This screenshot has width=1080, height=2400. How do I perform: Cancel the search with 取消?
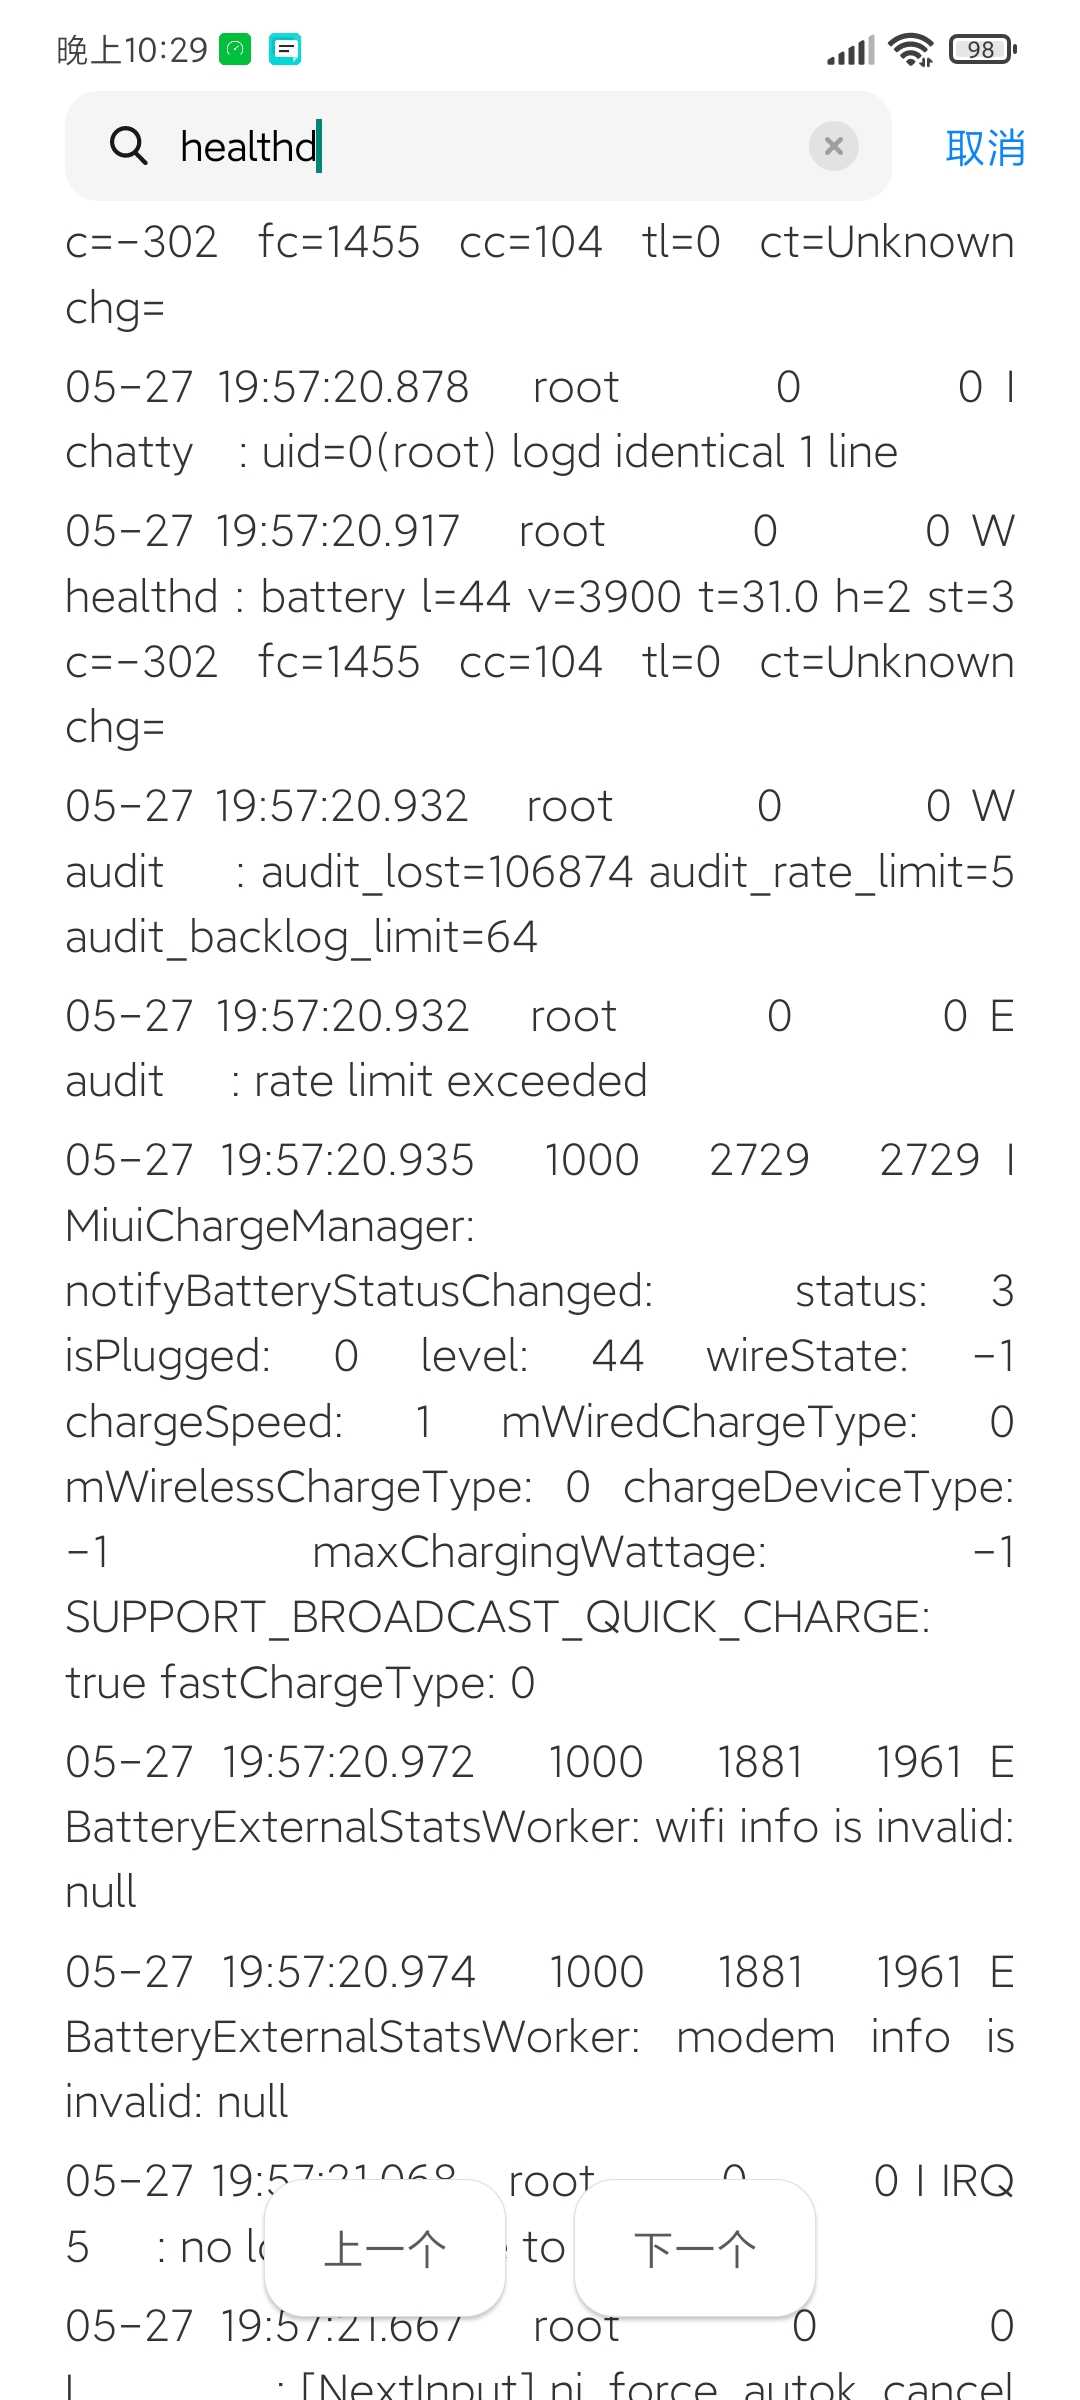985,147
